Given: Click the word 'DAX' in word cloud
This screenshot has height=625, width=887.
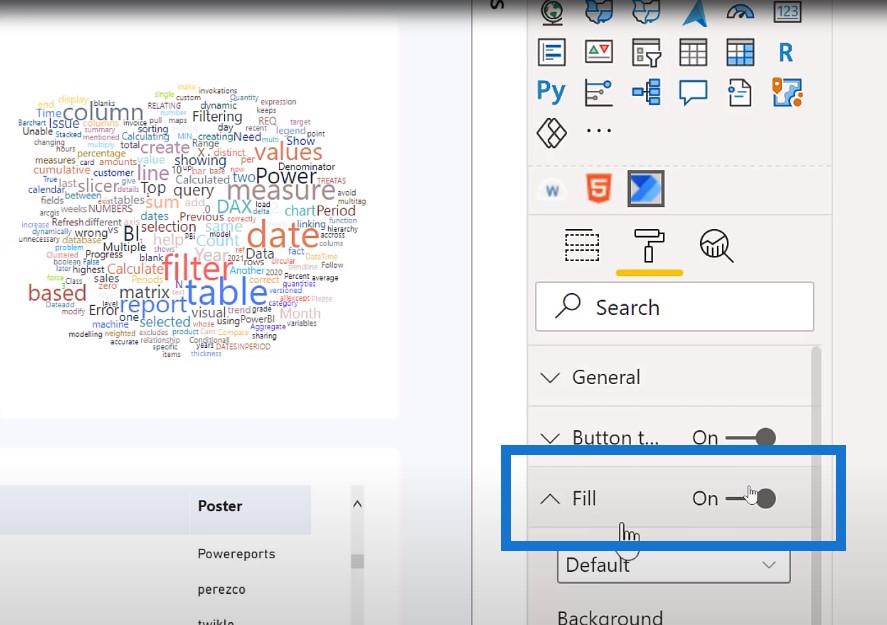Looking at the screenshot, I should pos(234,206).
